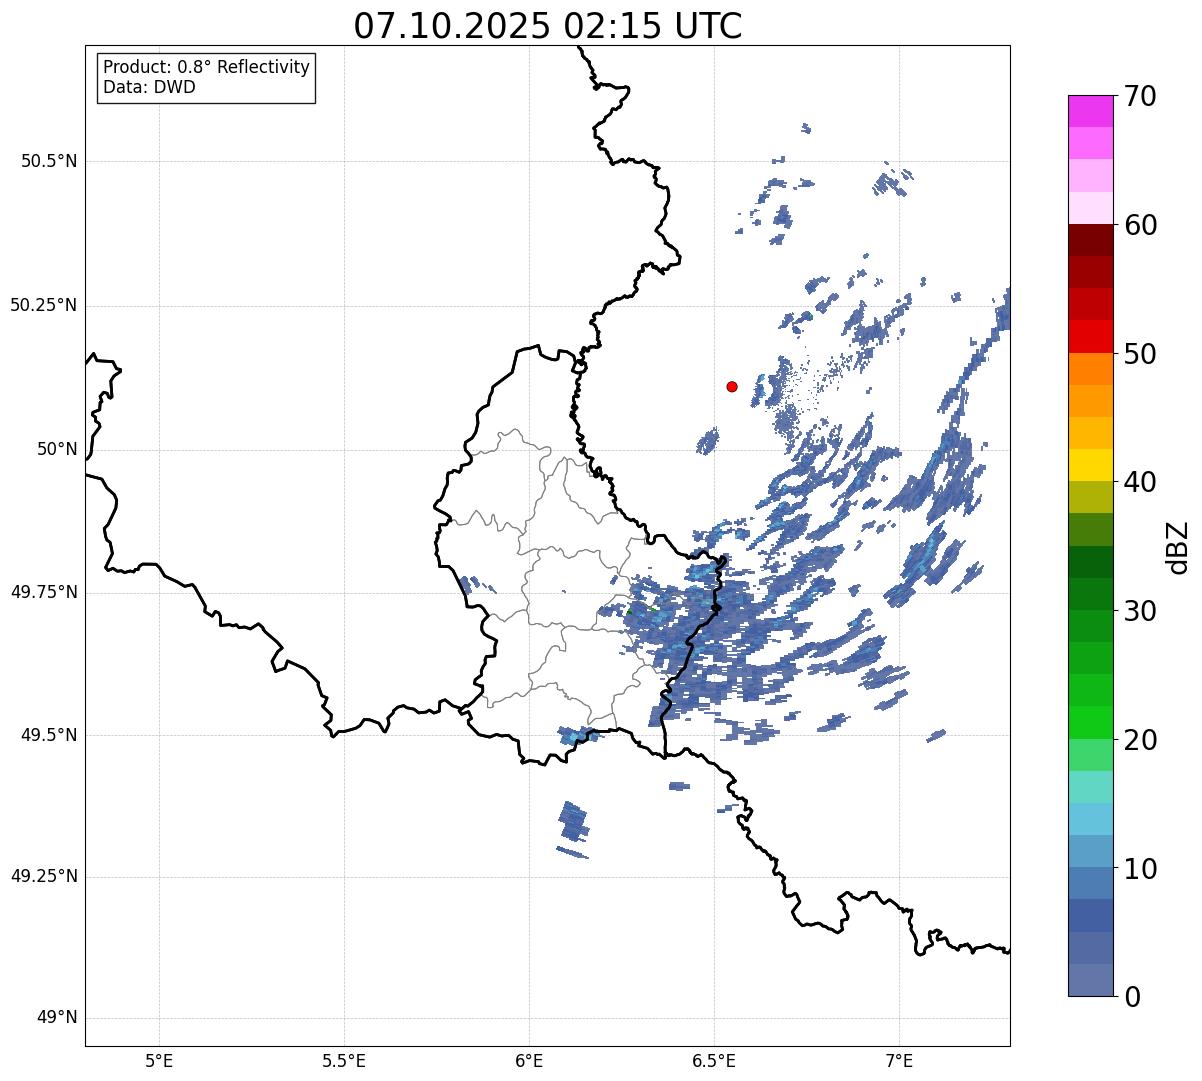Screen dimensions: 1202x1081
Task: Pick the orange swatch just below 50
Action: pos(1091,369)
